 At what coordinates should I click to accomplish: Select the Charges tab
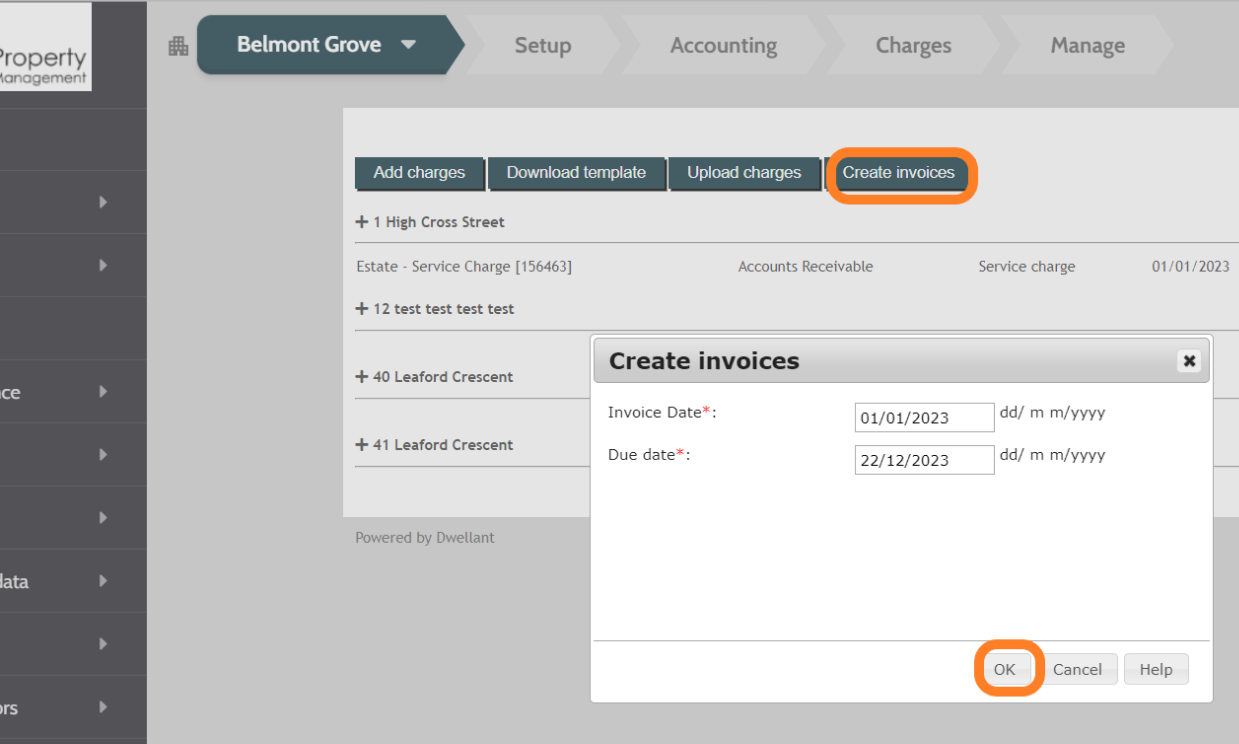(x=913, y=45)
